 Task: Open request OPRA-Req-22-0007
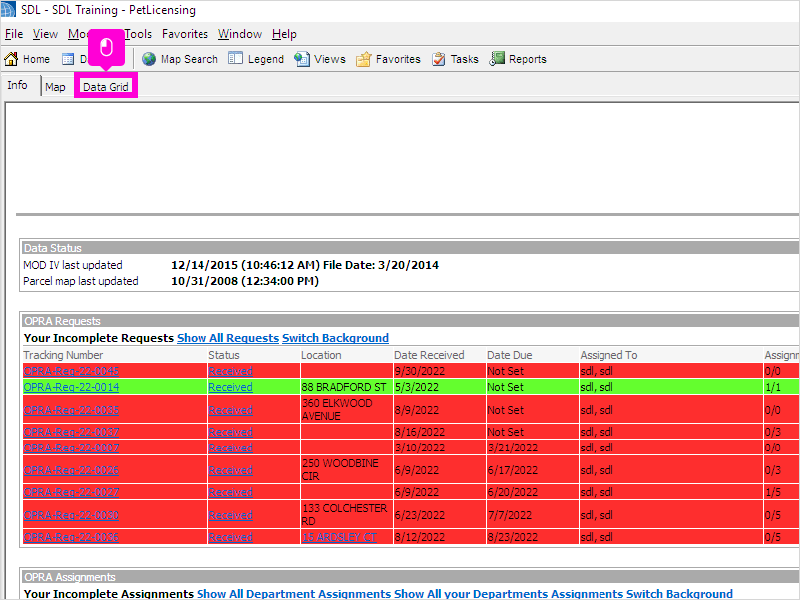coord(71,448)
